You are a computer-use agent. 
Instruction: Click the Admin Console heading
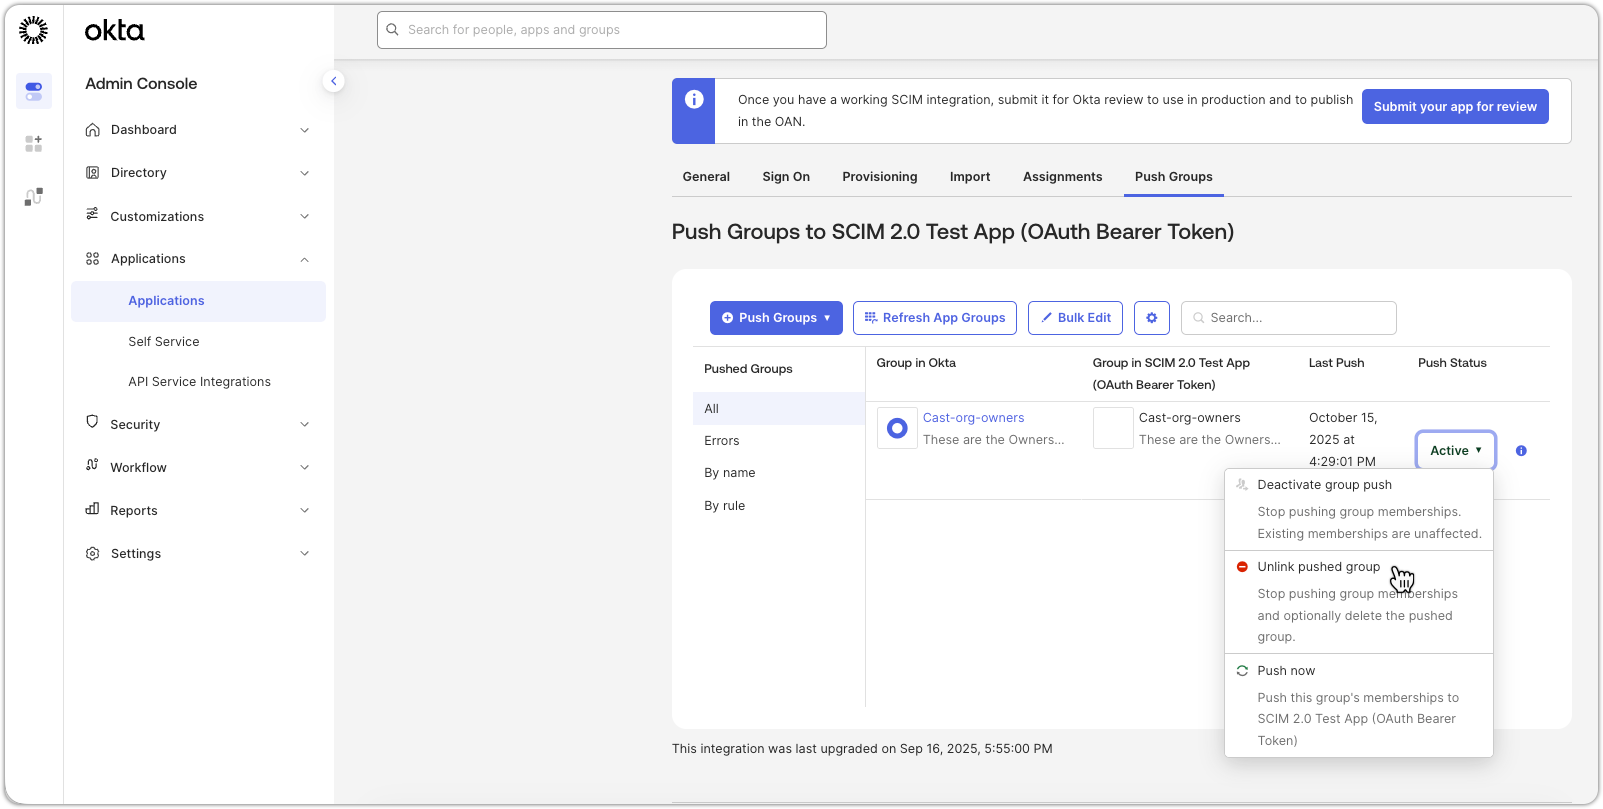click(141, 84)
